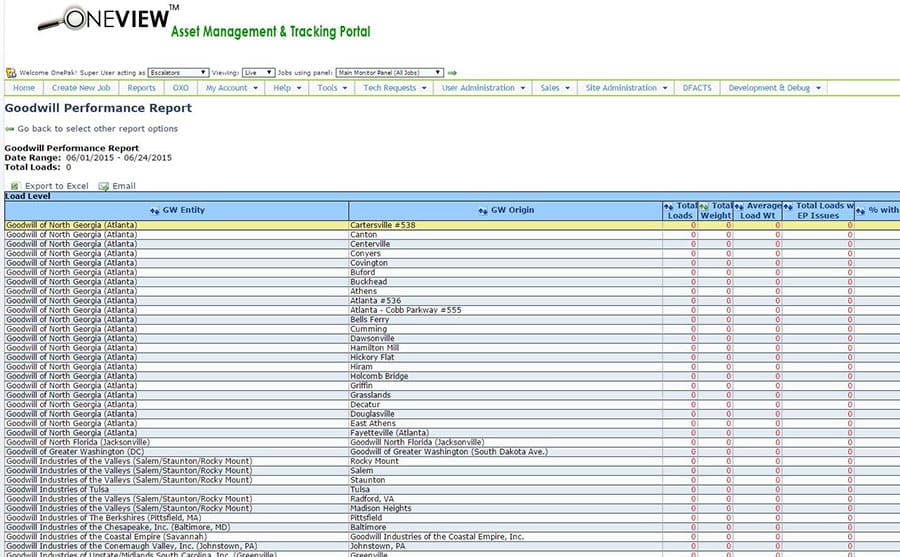Expand the Development & Debug menu

point(774,88)
